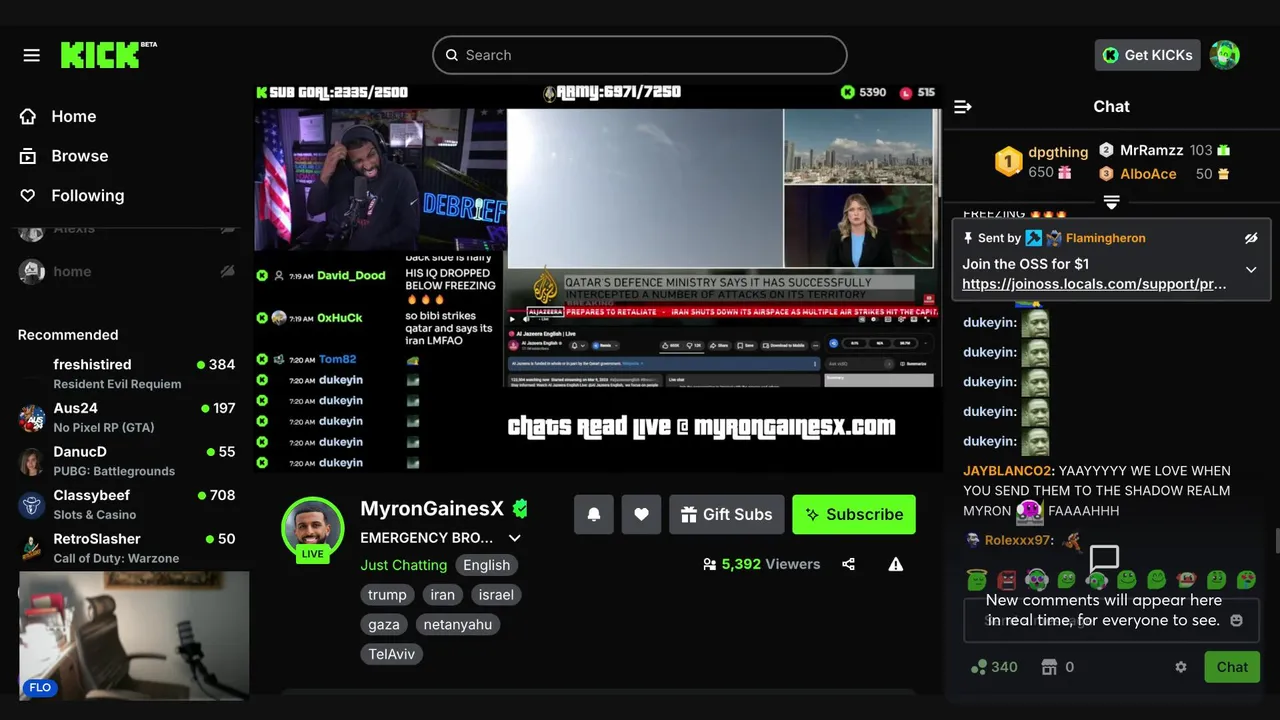Open chat settings gear

point(1181,667)
